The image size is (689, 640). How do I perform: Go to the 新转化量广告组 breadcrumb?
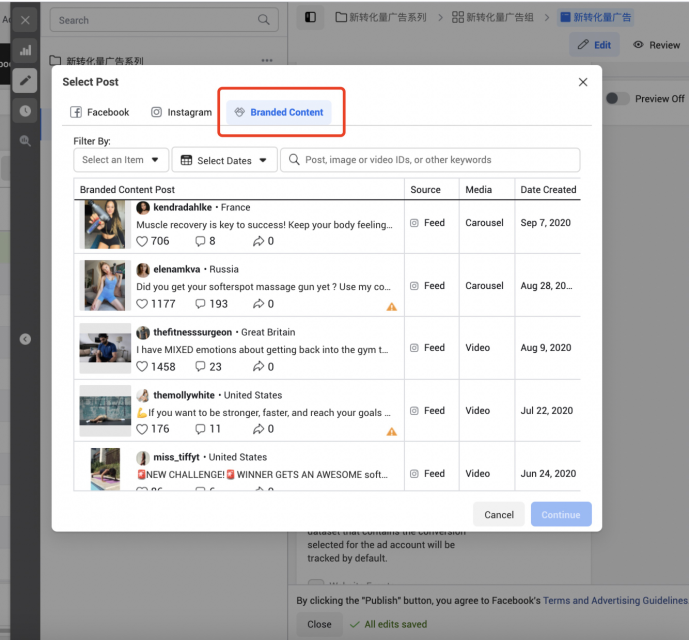493,17
